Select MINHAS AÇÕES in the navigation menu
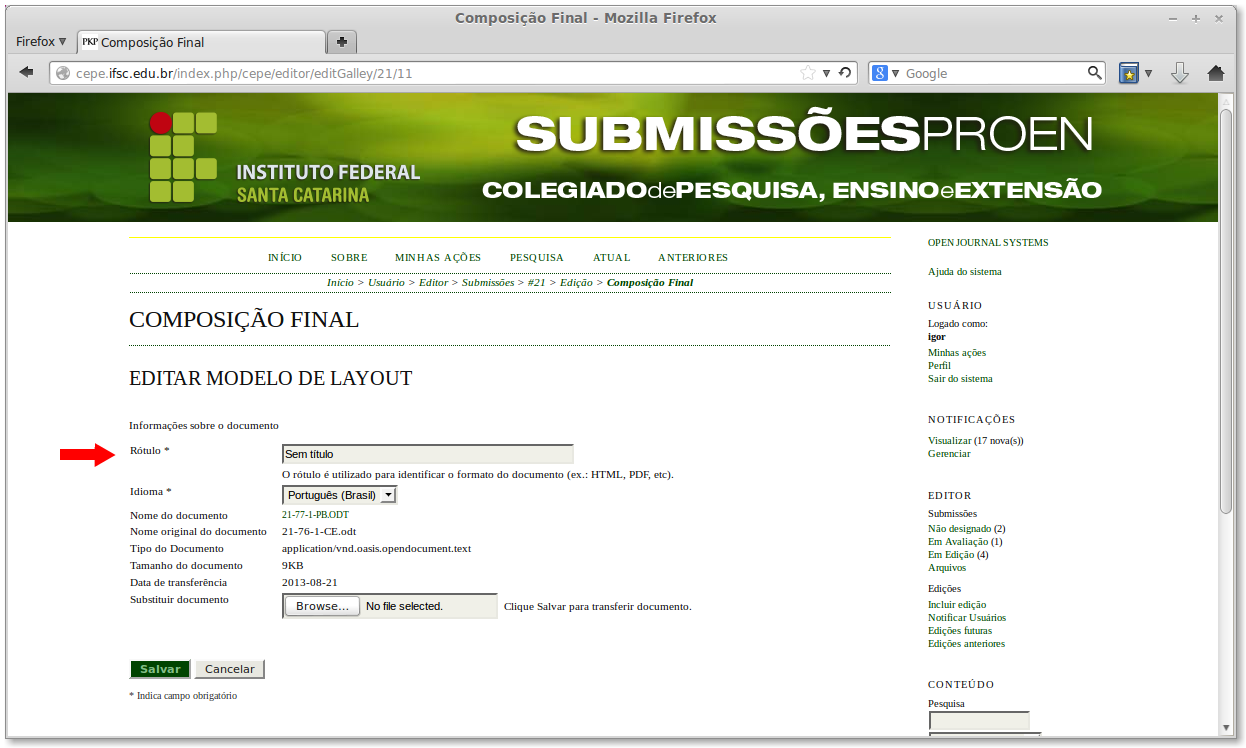Viewport: 1246px width, 748px height. point(437,257)
